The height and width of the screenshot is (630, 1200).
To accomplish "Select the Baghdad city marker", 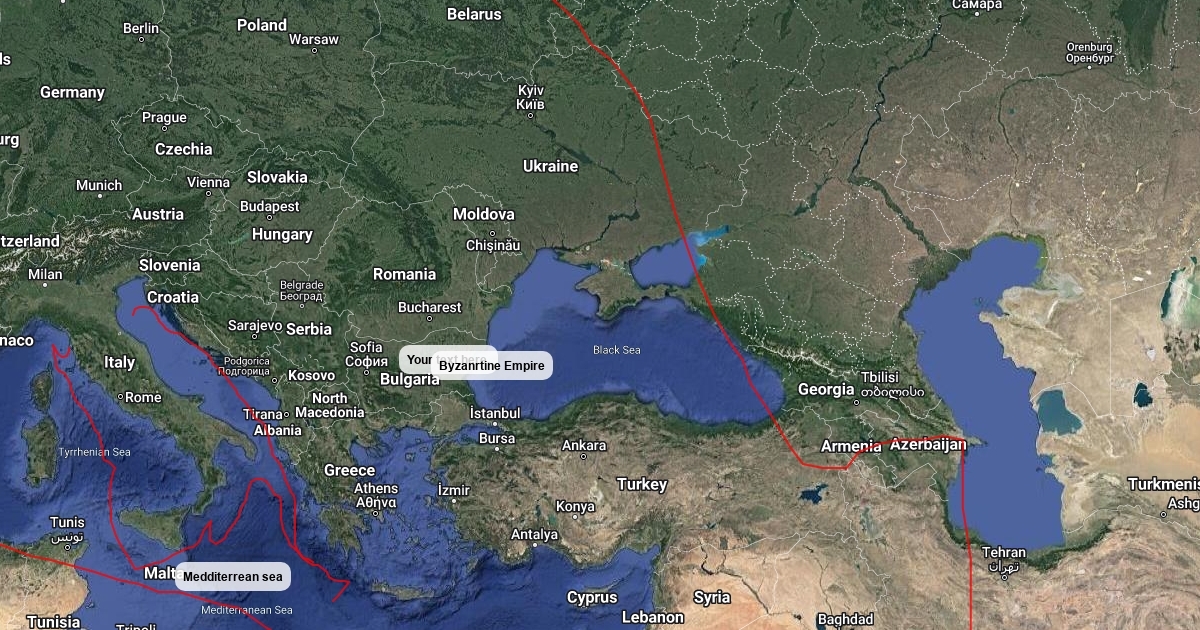I will pos(845,629).
